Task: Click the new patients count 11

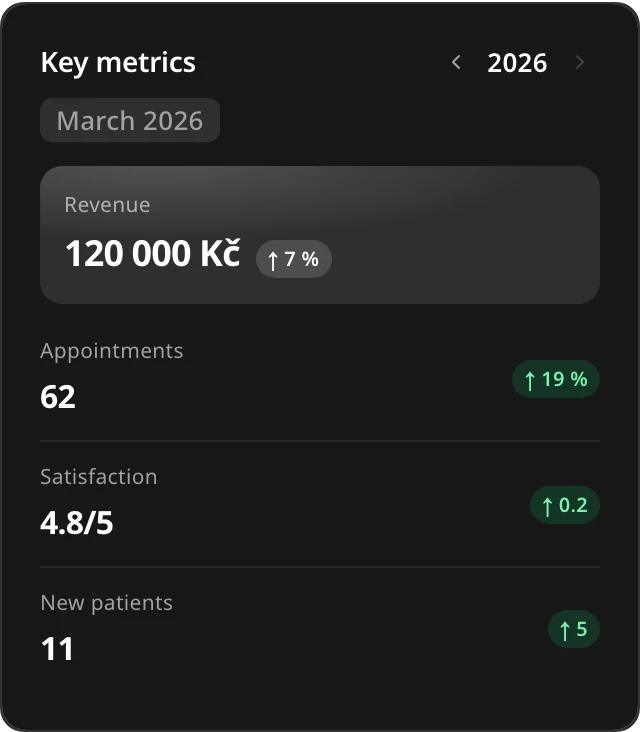Action: 57,649
